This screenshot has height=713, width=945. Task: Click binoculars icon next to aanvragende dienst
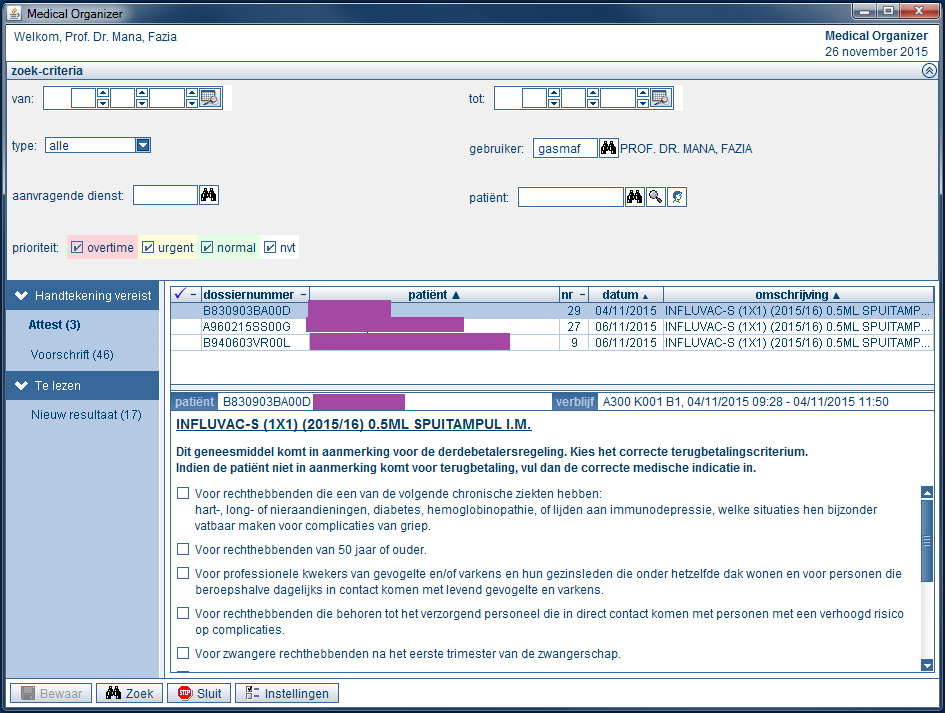[x=208, y=195]
